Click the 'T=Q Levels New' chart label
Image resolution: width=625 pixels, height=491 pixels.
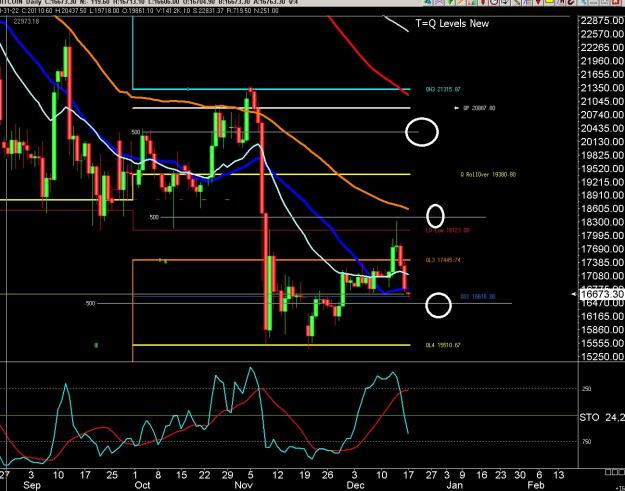point(452,24)
